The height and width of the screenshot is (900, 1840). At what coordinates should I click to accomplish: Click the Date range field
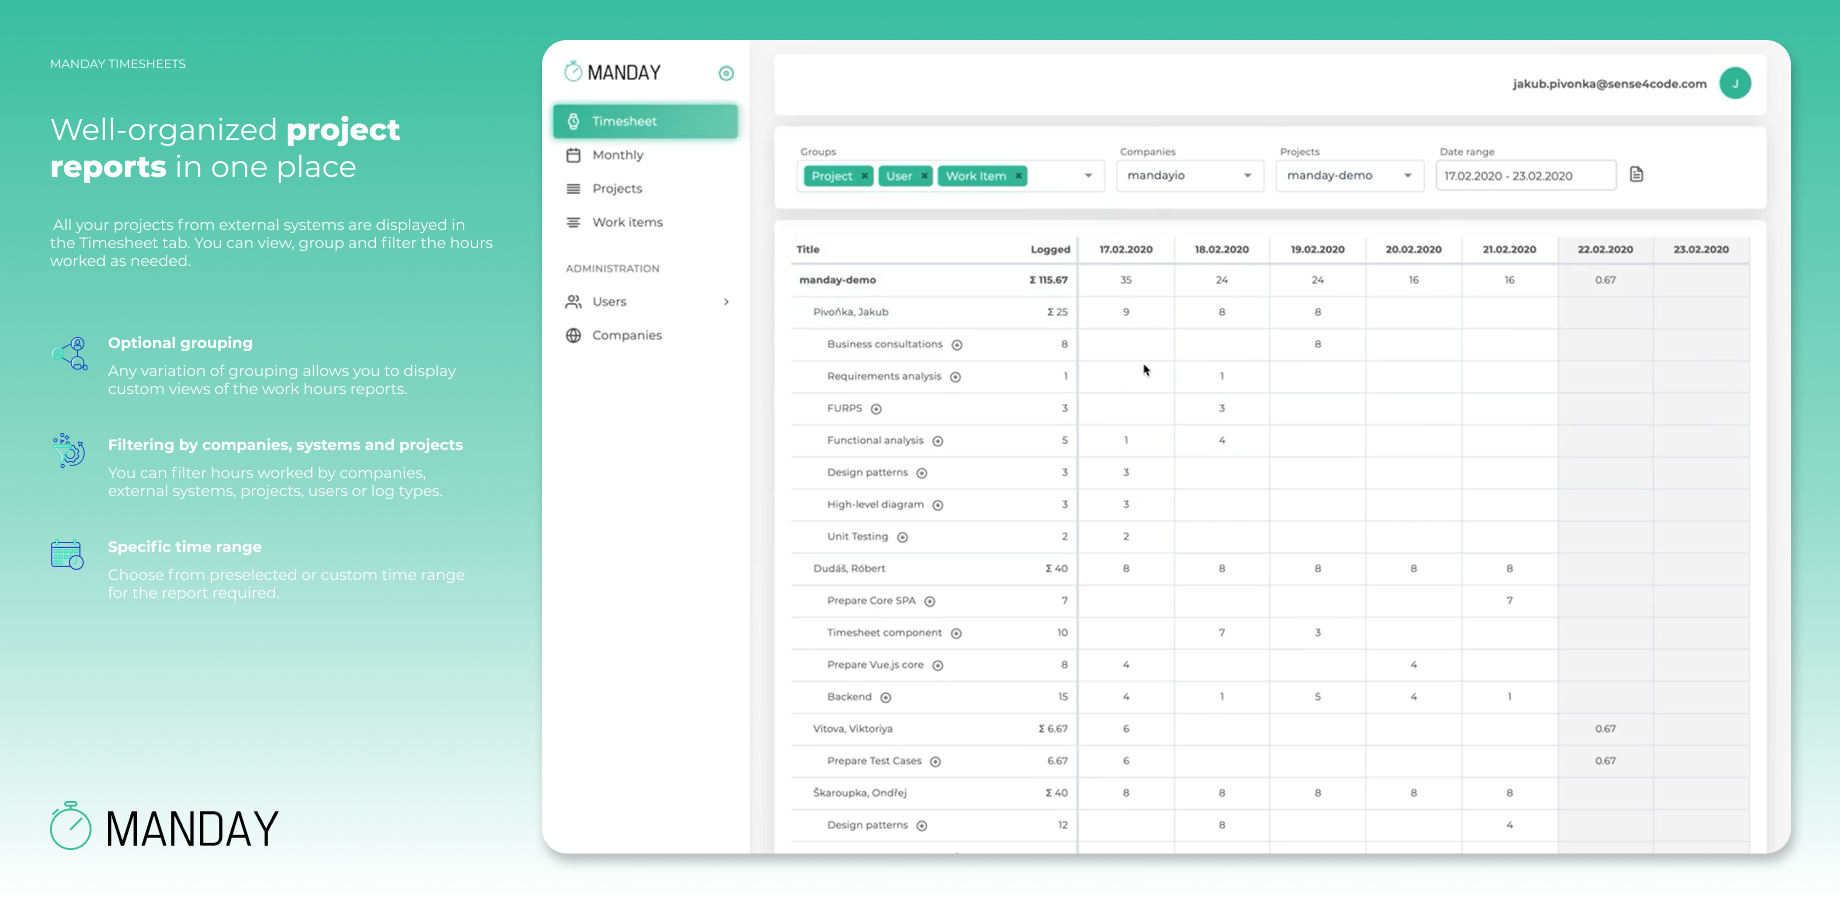(x=1526, y=176)
